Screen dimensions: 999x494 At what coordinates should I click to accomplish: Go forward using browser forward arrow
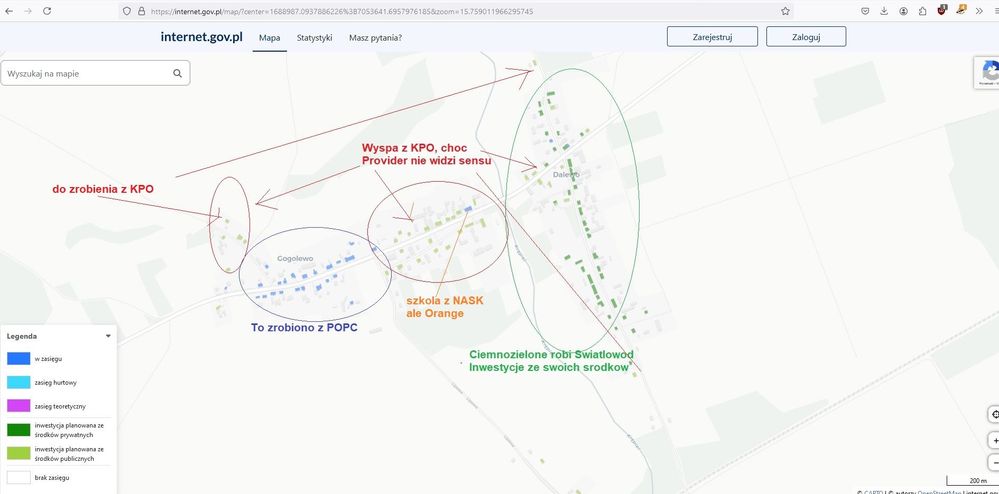[27, 11]
